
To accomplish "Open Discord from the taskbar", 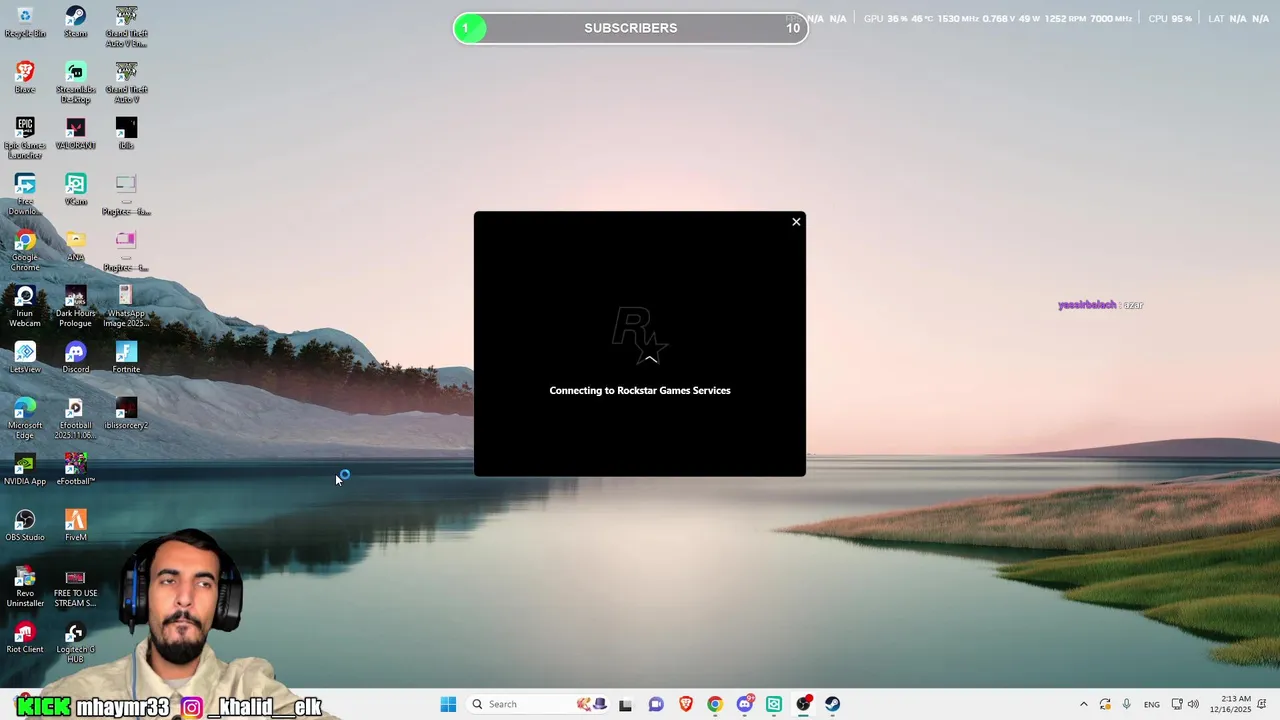I will 744,704.
